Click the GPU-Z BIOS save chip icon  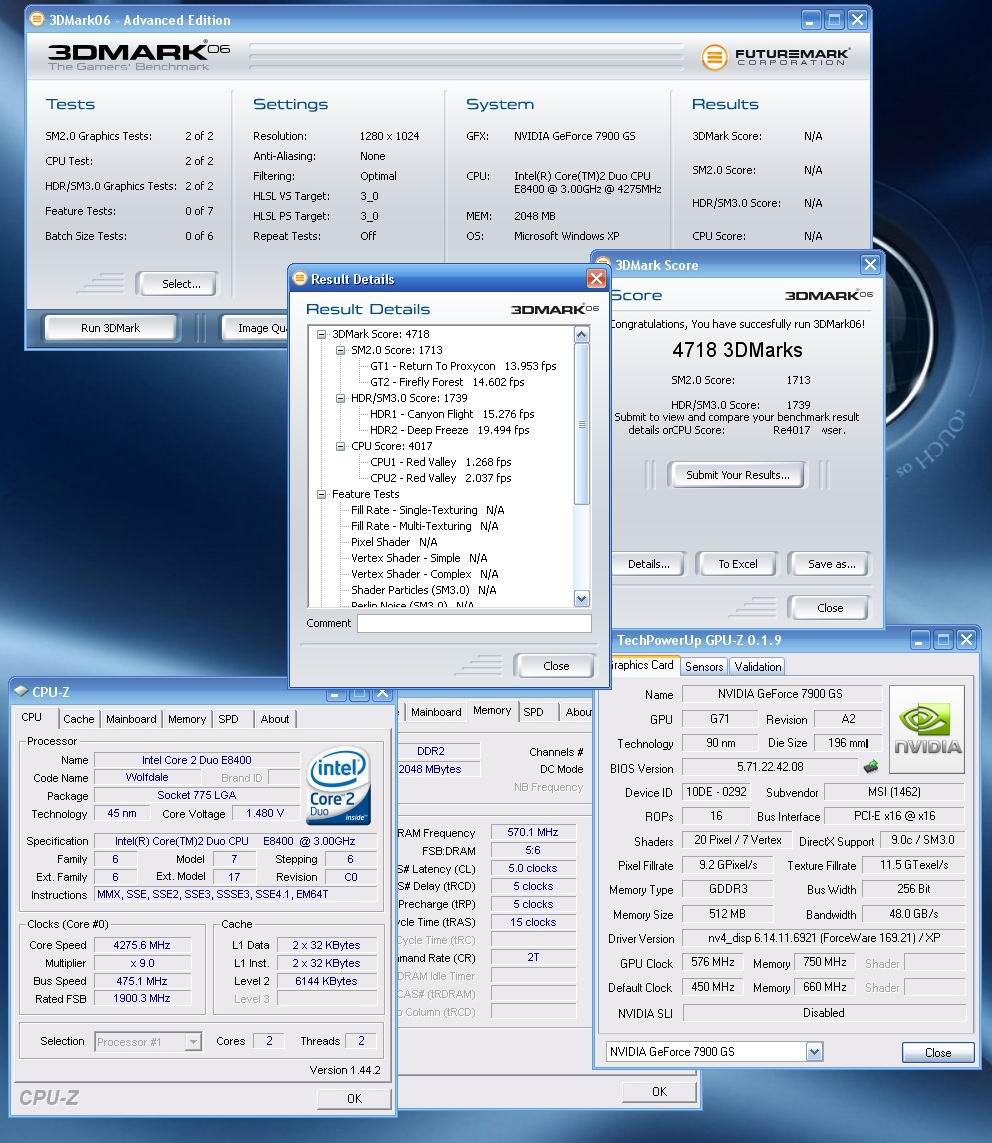pyautogui.click(x=870, y=767)
